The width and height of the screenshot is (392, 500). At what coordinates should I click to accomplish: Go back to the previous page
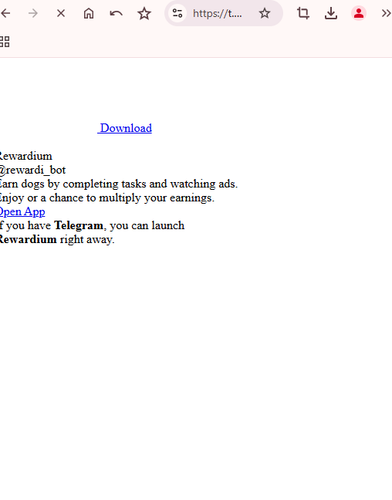pos(6,13)
